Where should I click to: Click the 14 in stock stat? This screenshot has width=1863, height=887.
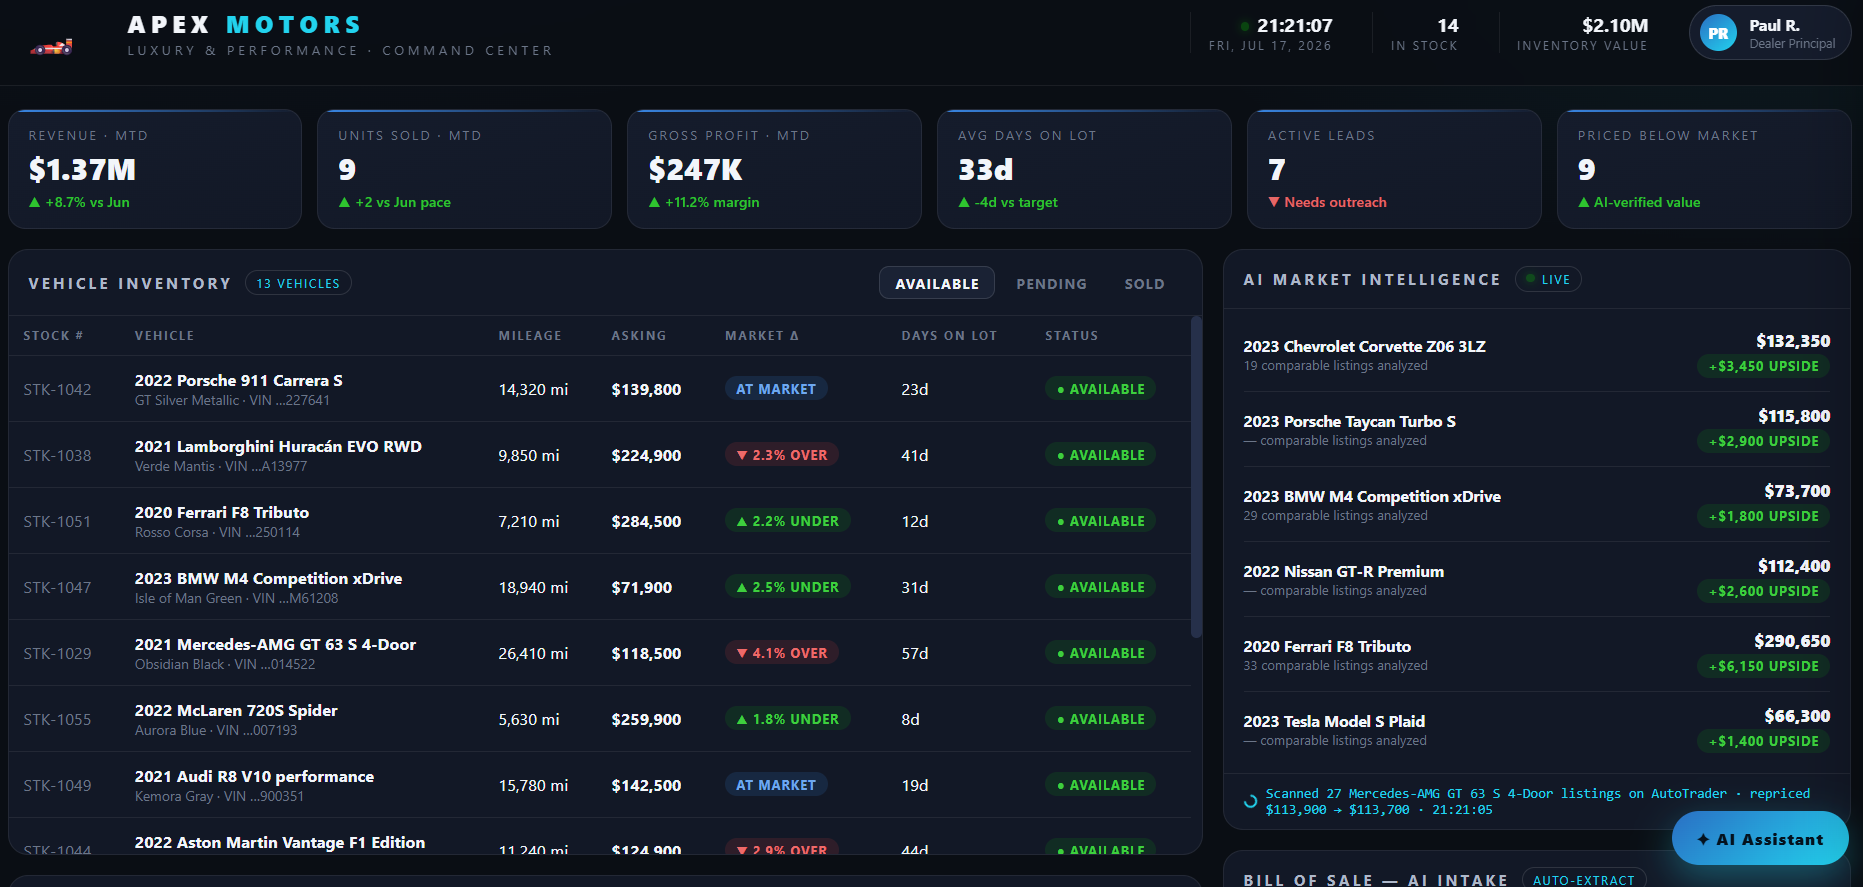point(1424,33)
